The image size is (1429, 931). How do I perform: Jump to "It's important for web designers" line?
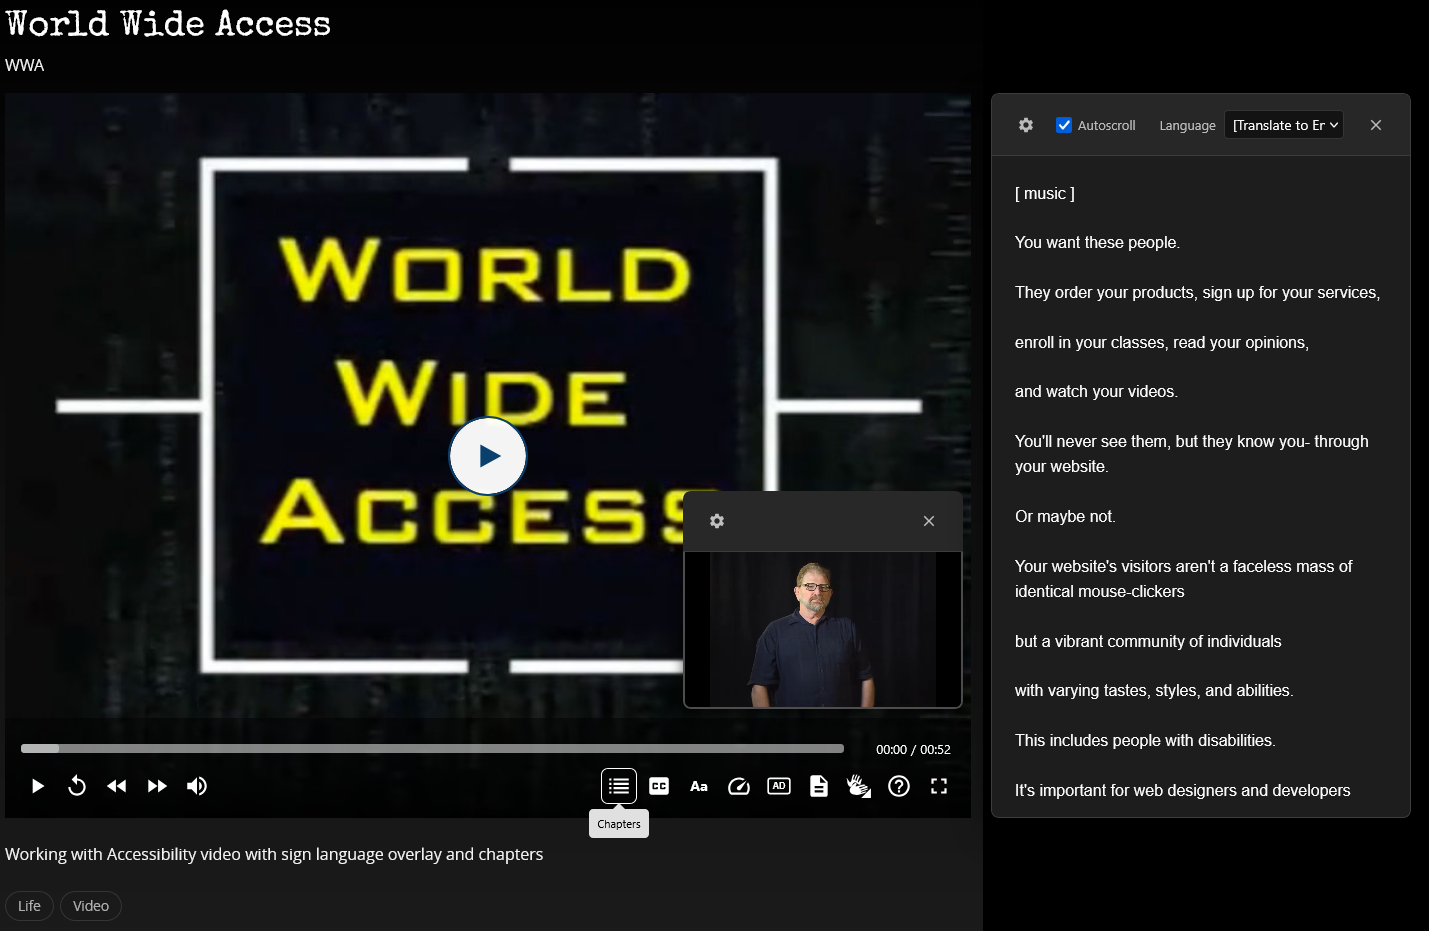1183,791
